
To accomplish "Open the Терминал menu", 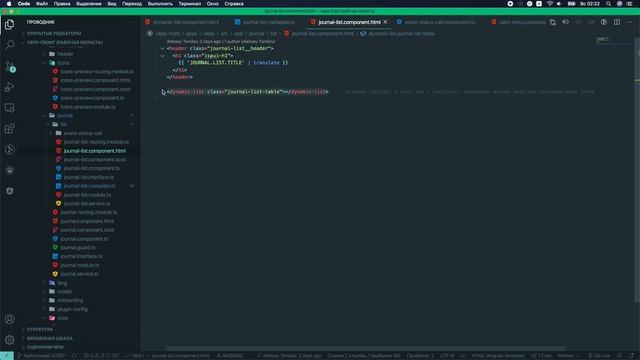I will pyautogui.click(x=189, y=4).
